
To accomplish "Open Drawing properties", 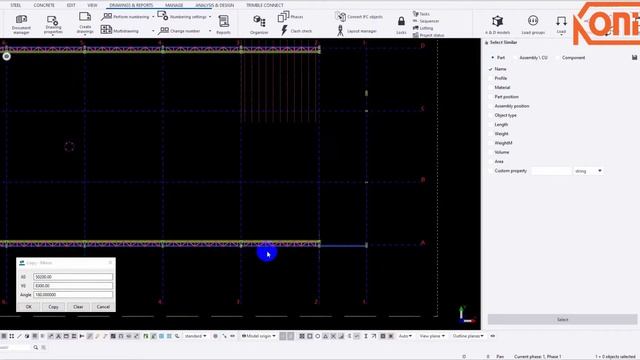I will (x=53, y=24).
